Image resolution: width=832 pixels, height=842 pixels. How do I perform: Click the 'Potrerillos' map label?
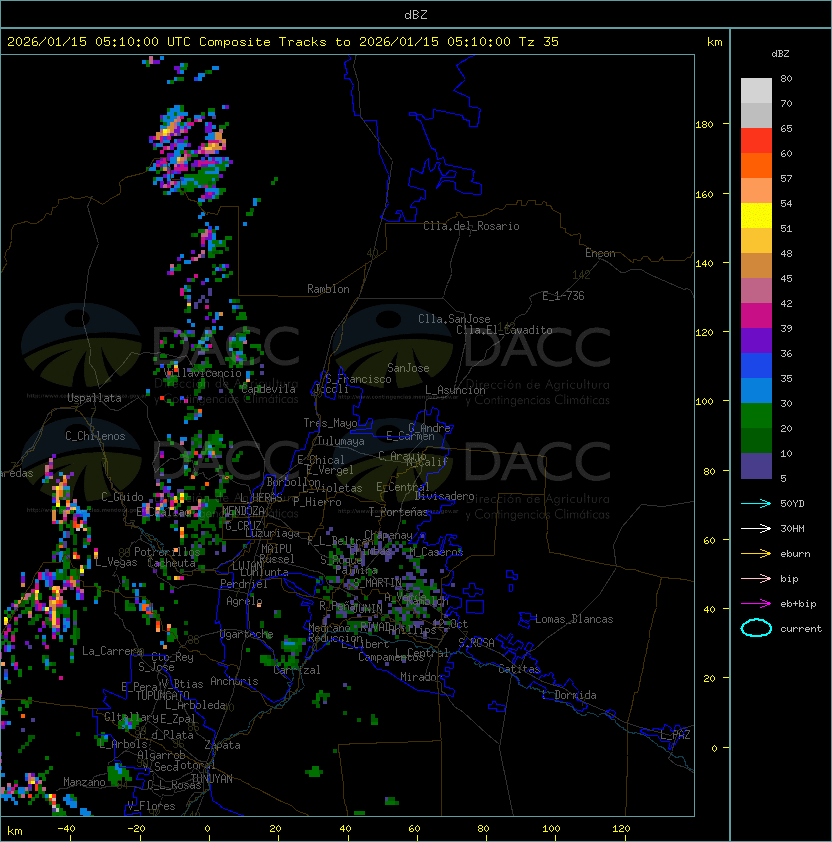[x=167, y=552]
